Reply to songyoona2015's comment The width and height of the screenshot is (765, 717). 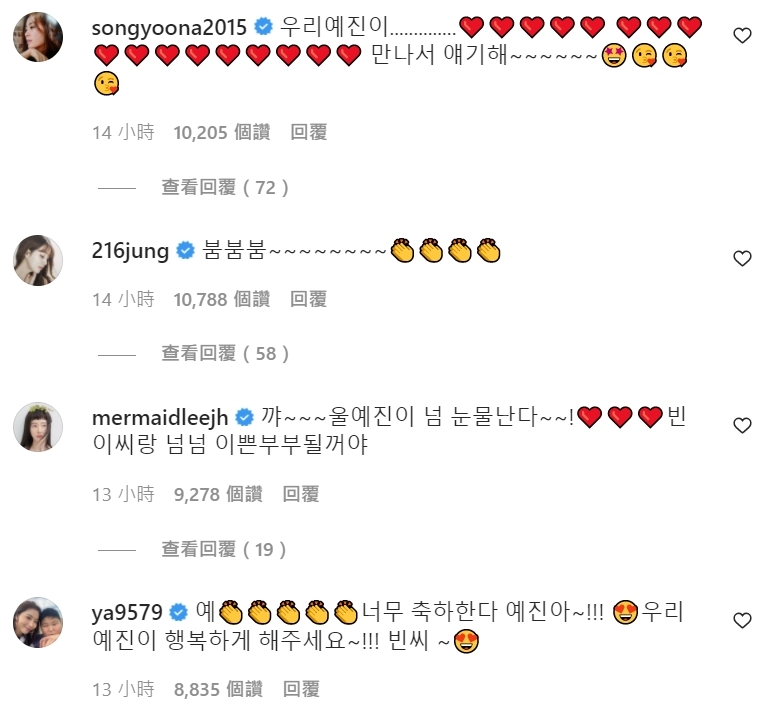point(309,132)
